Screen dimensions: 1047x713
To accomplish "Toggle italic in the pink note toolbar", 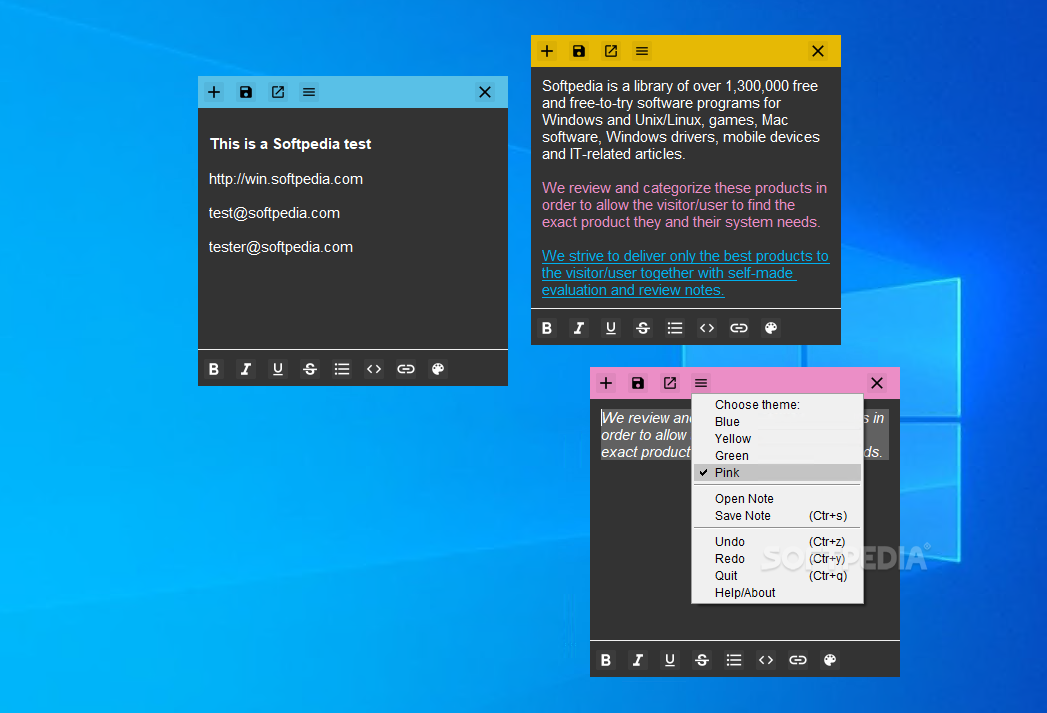I will pos(638,660).
